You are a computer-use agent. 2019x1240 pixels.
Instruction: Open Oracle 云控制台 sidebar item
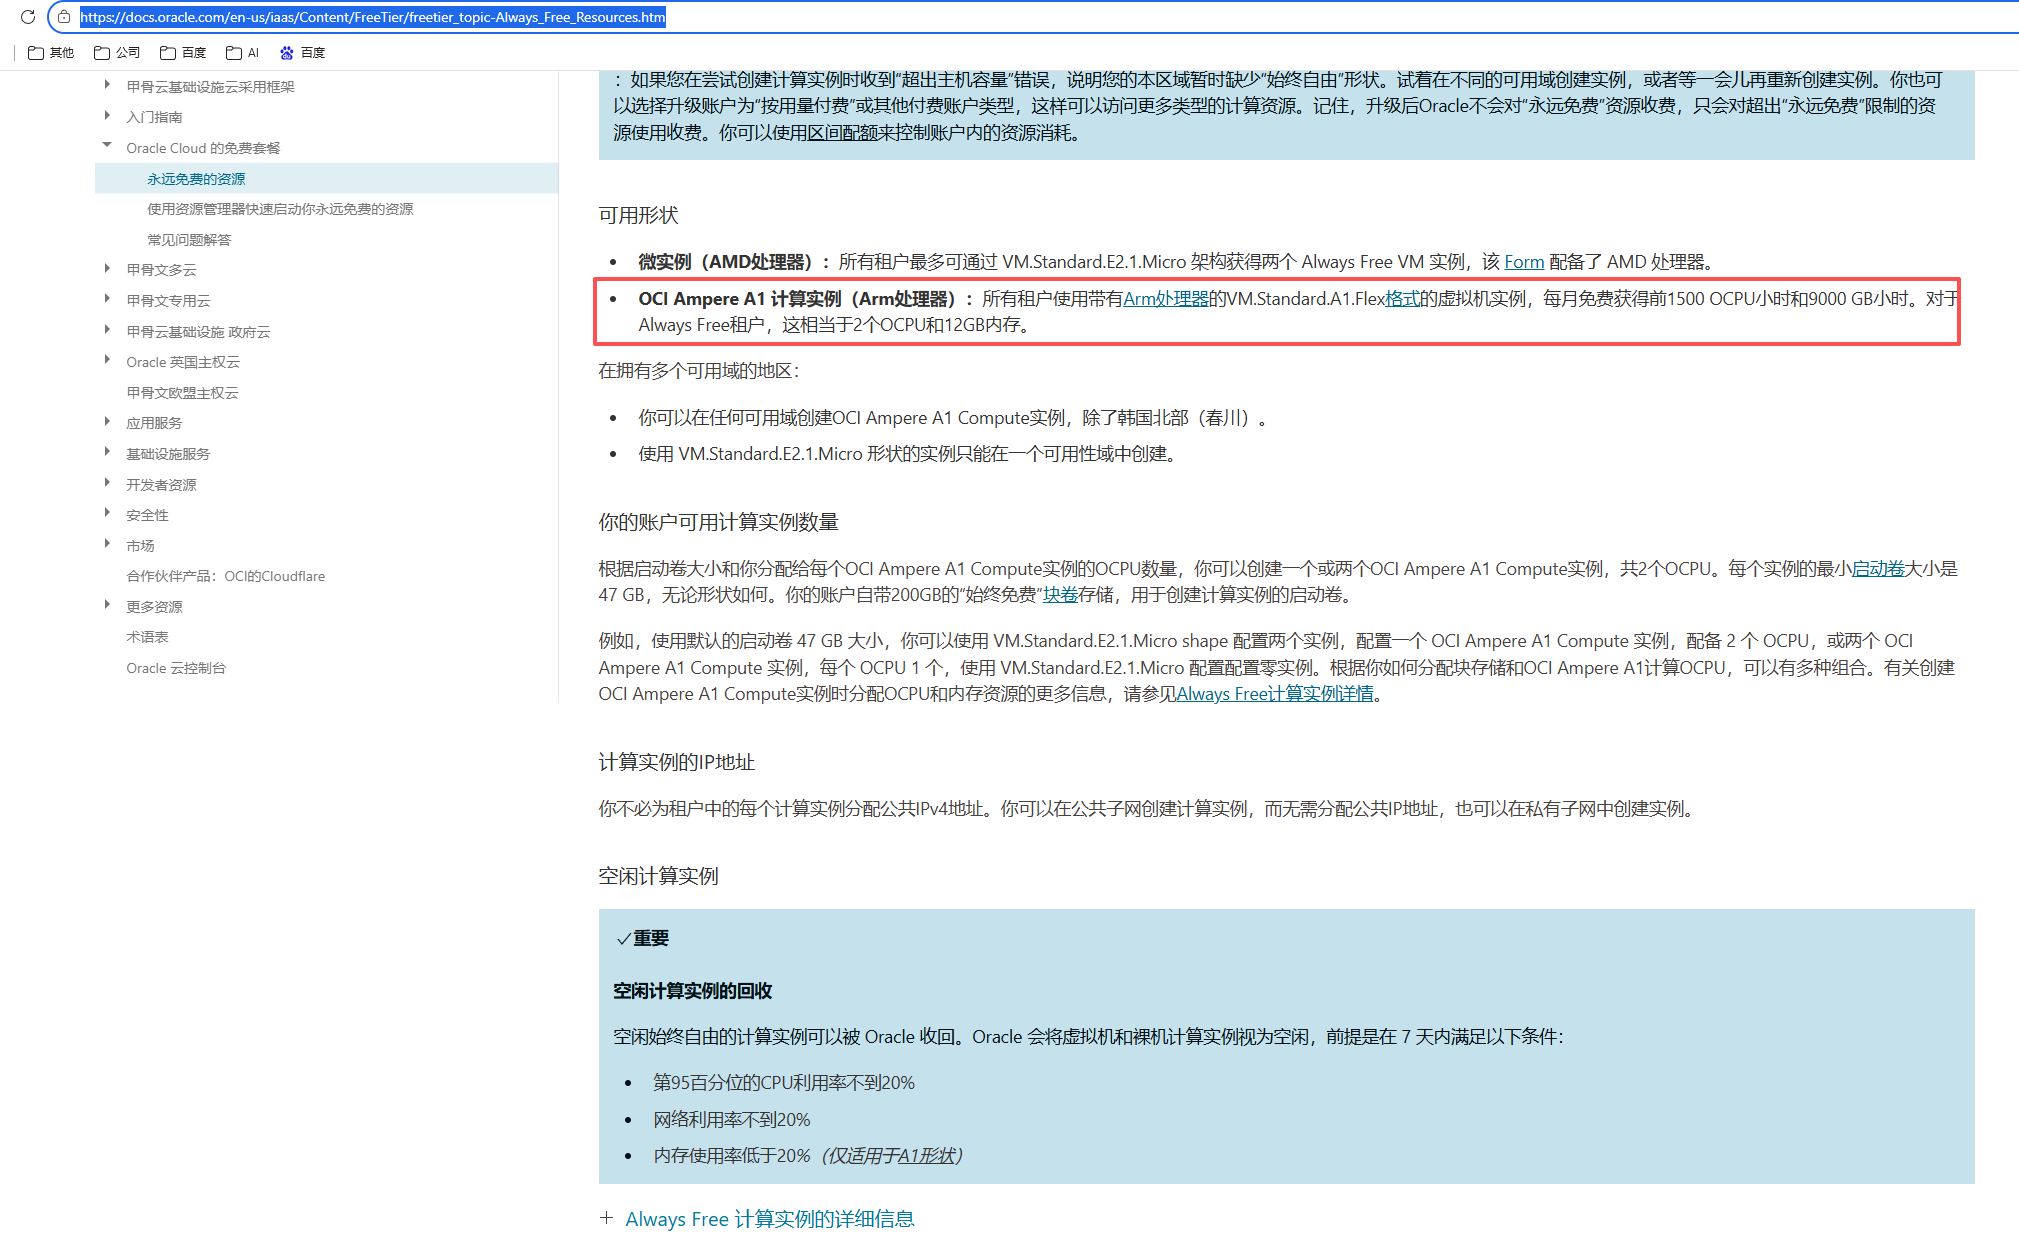[x=176, y=668]
